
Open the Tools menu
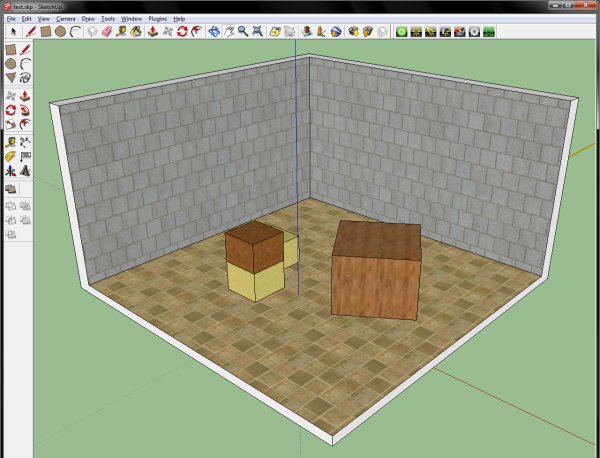click(x=108, y=19)
